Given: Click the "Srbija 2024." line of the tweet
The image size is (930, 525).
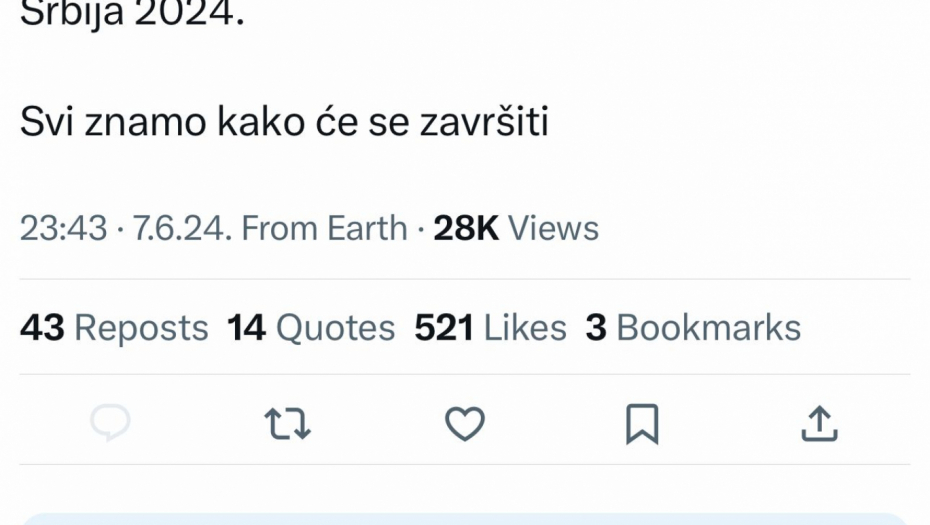Looking at the screenshot, I should coord(131,15).
